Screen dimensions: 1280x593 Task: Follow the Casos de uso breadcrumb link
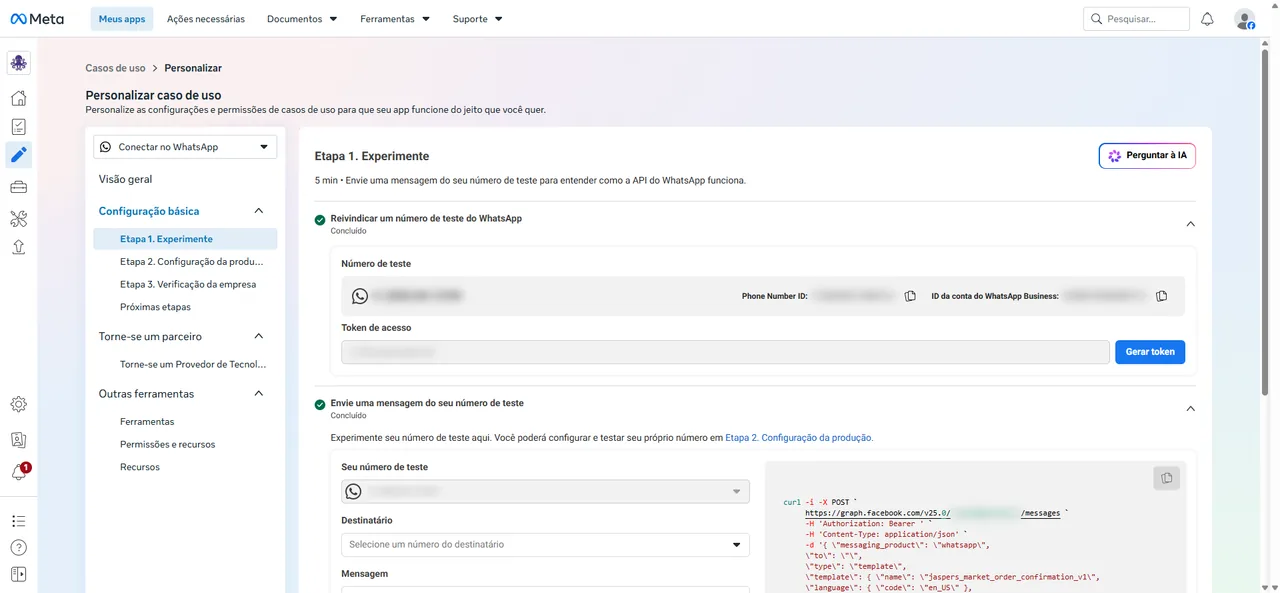point(115,68)
